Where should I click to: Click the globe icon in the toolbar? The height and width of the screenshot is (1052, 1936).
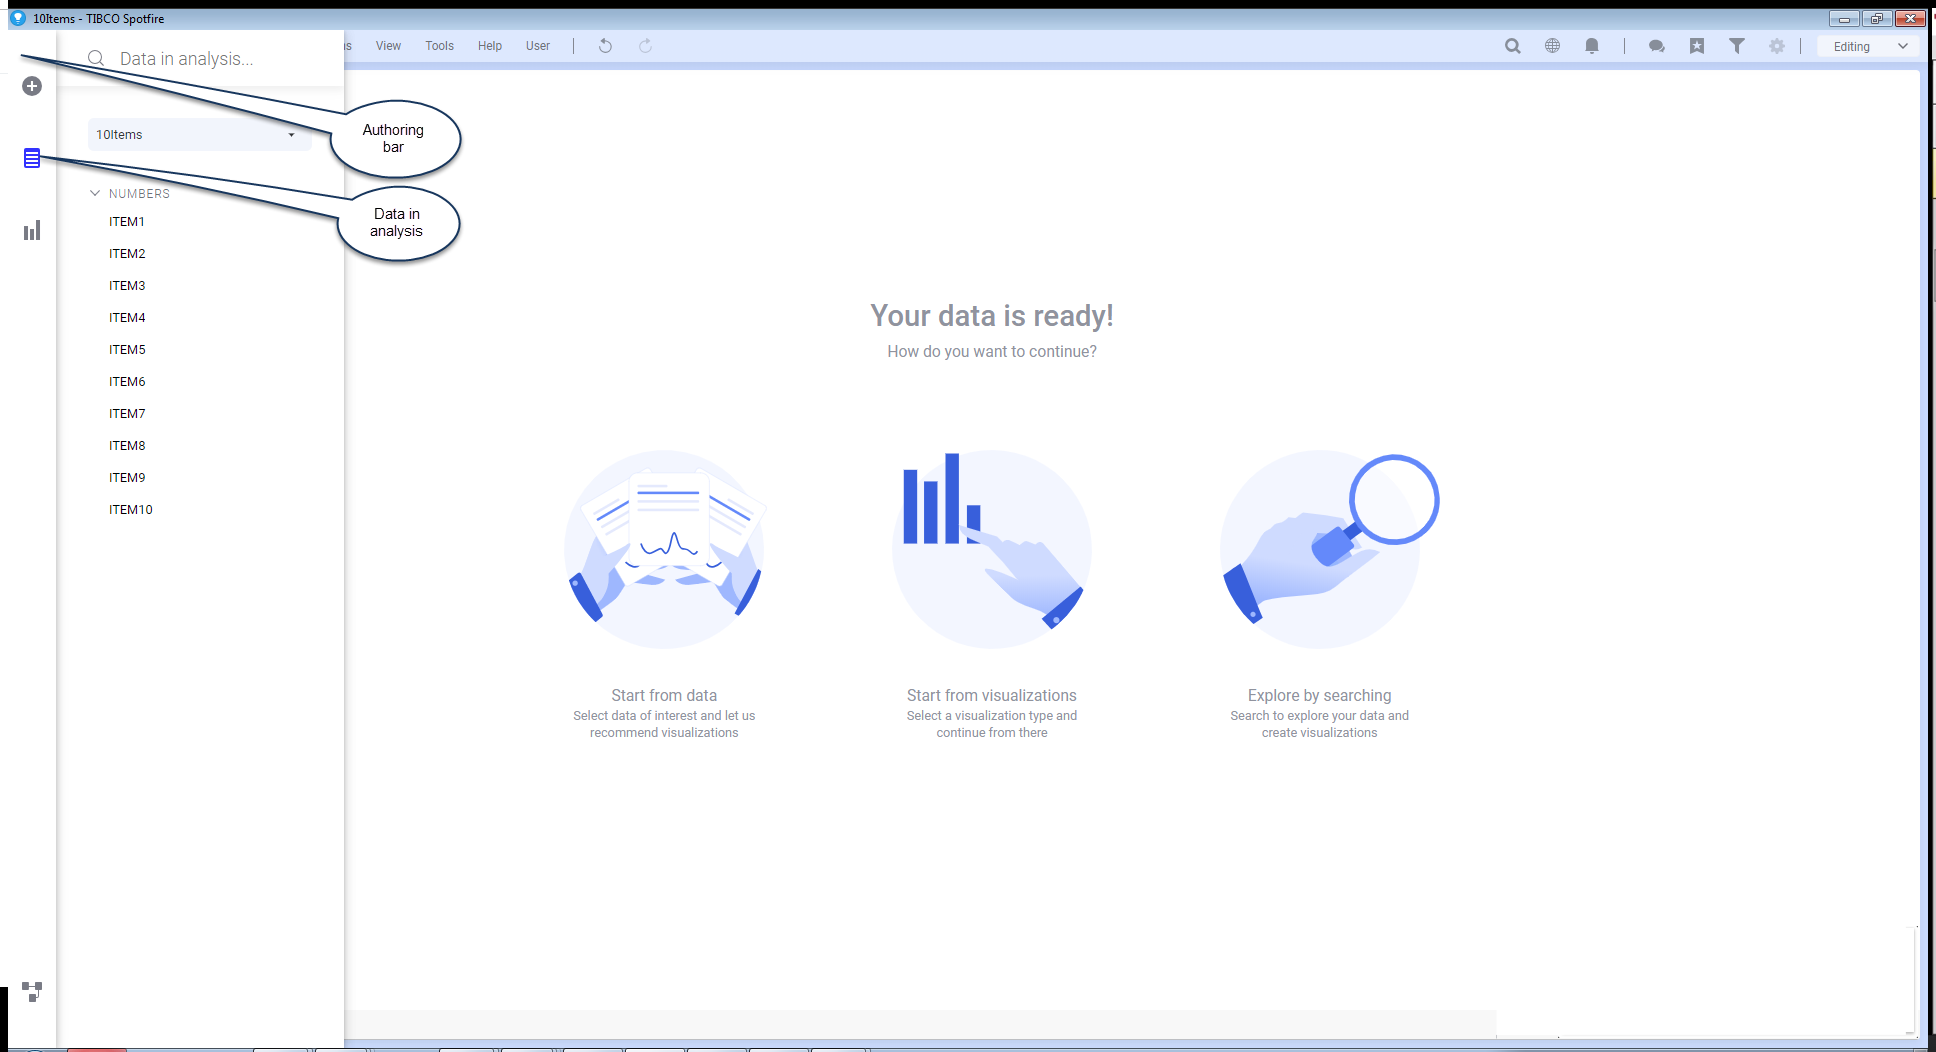pos(1552,46)
